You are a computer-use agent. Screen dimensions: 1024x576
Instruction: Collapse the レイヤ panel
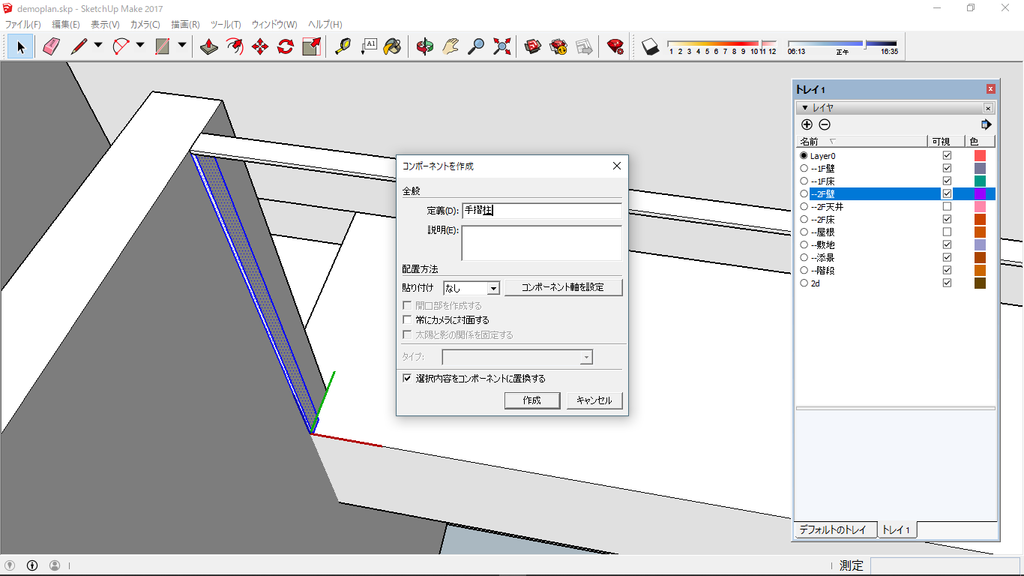coord(805,108)
